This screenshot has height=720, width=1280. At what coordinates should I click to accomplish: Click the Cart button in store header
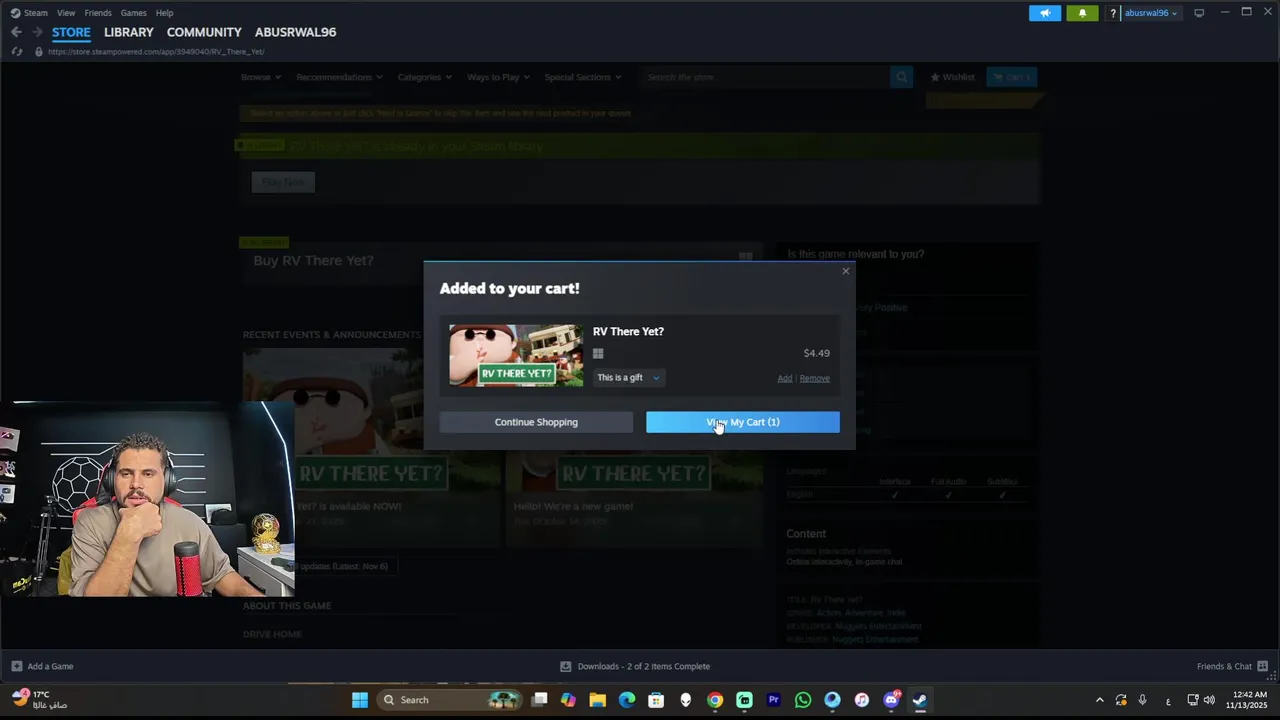click(1011, 77)
